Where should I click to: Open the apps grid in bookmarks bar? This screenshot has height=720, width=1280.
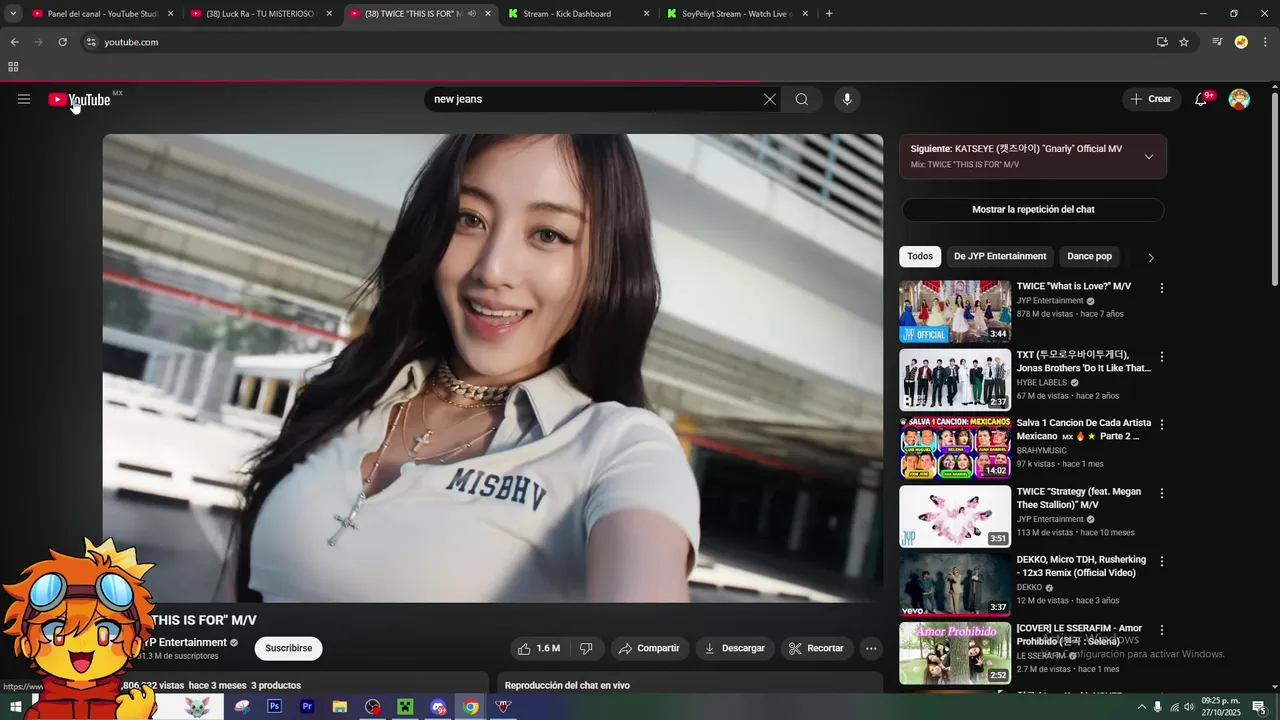13,67
